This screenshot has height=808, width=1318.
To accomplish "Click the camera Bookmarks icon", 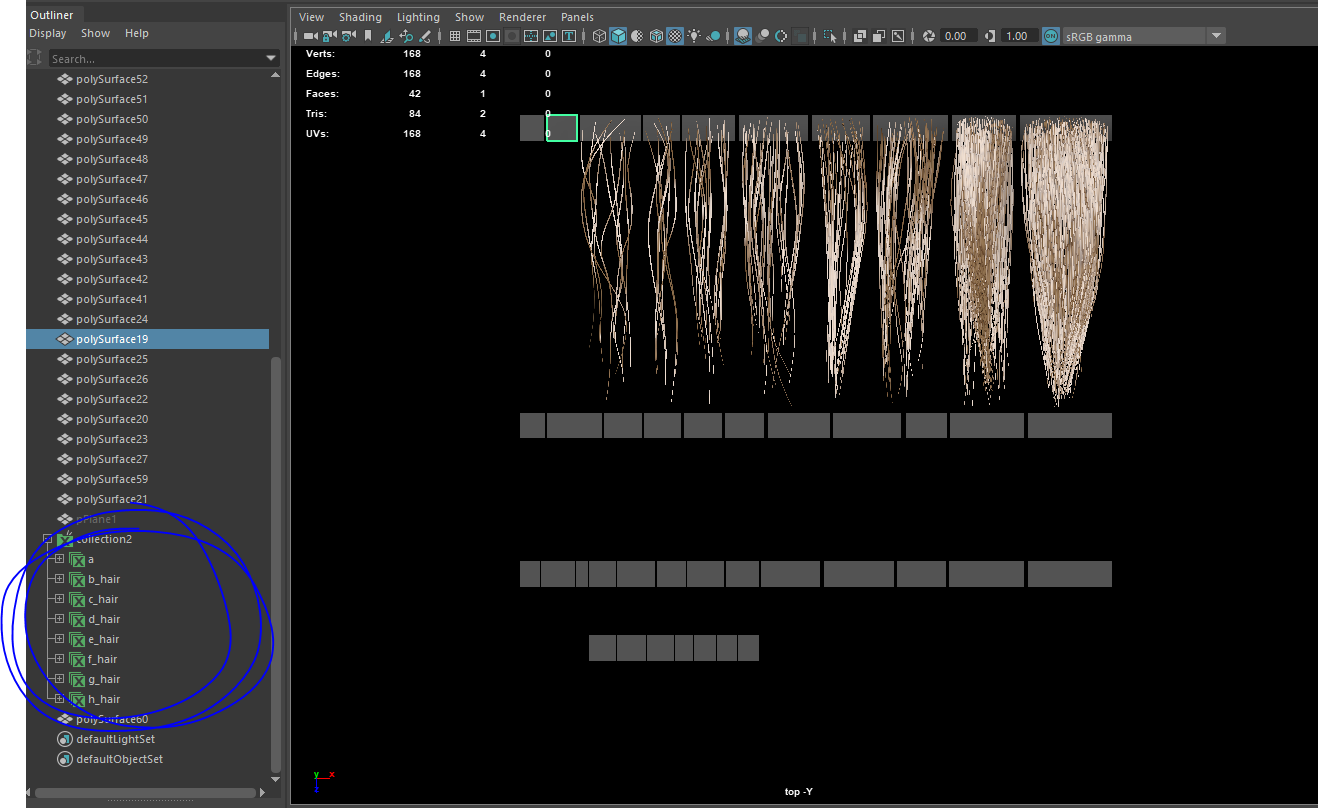I will [x=368, y=36].
